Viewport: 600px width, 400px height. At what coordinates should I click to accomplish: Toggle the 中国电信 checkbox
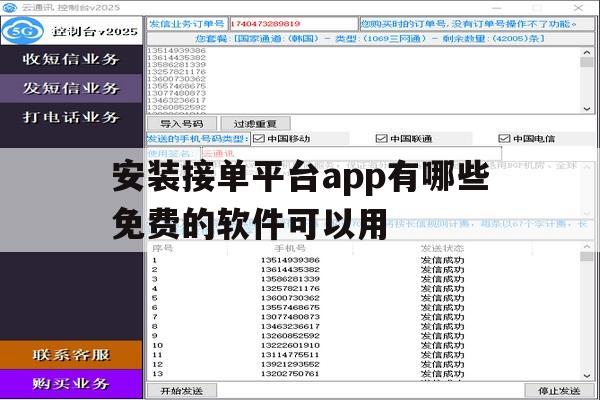point(504,139)
